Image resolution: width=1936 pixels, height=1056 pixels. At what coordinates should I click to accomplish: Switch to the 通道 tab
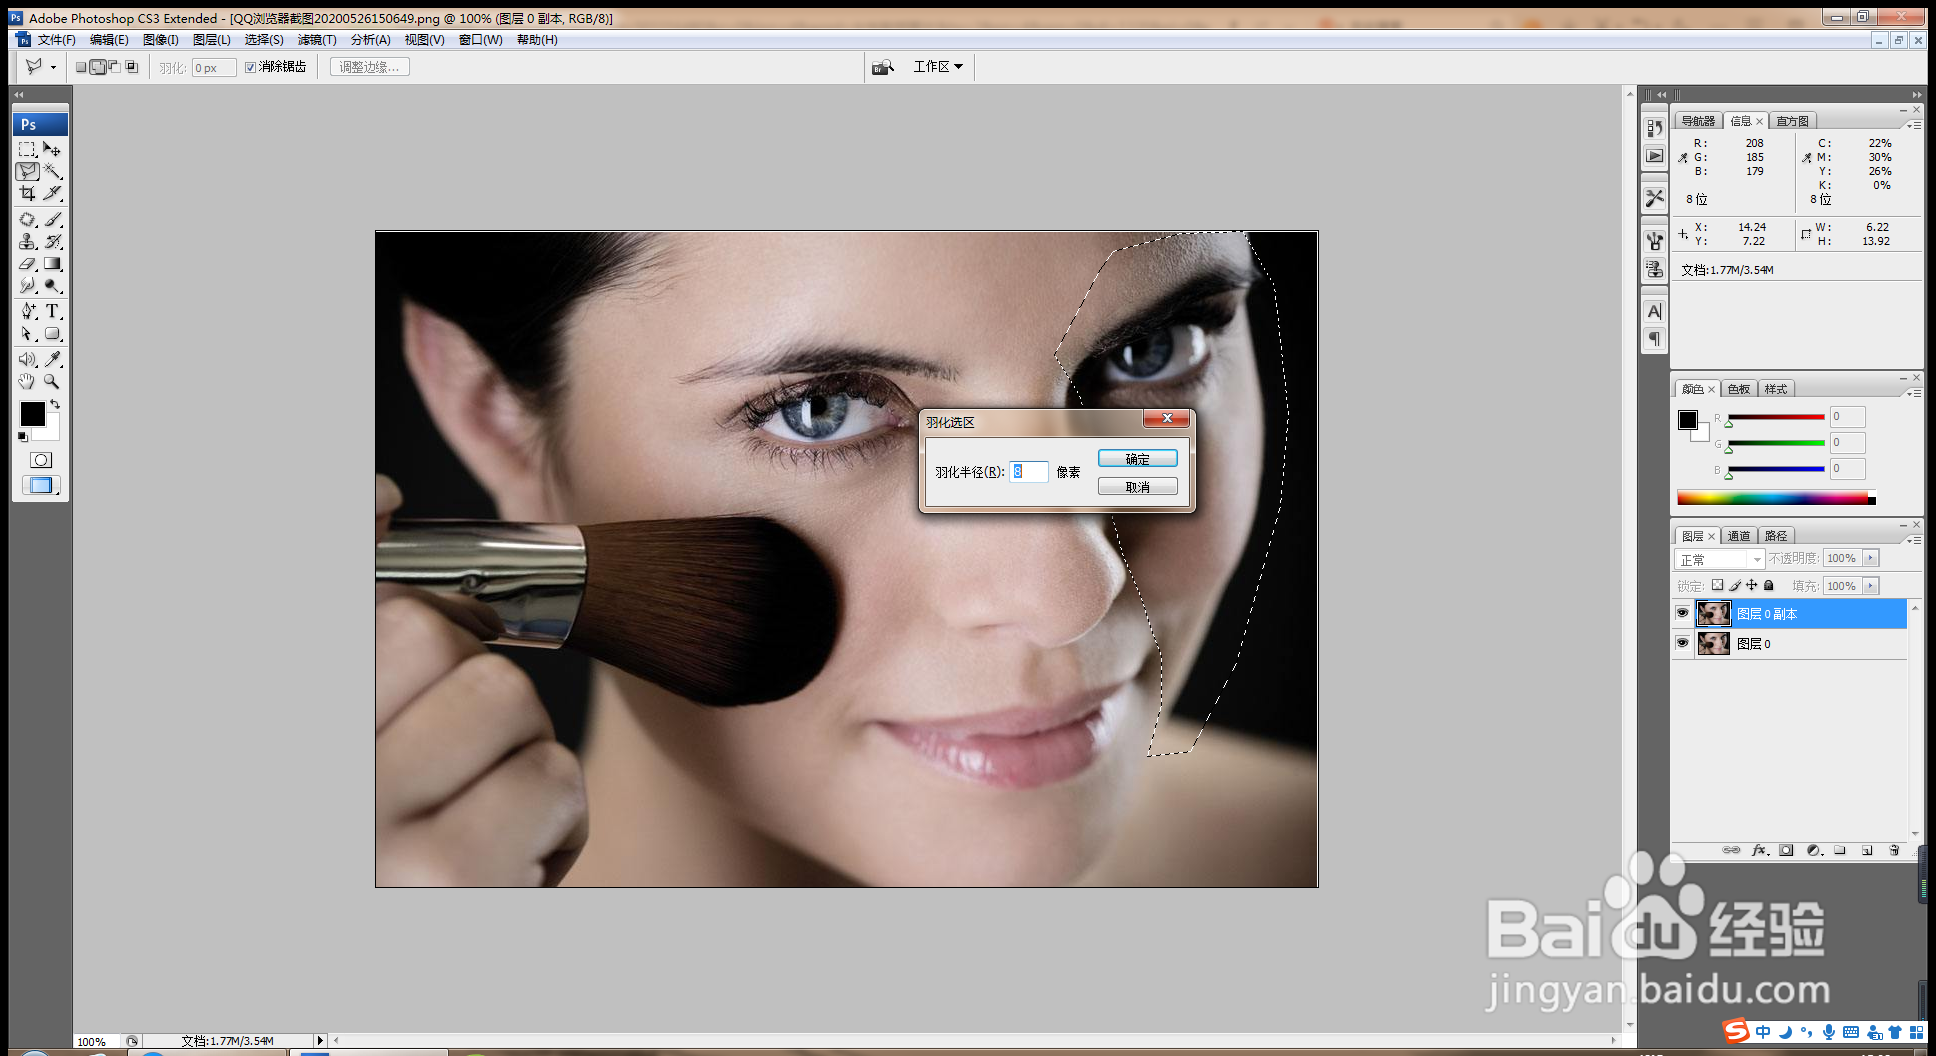point(1739,536)
